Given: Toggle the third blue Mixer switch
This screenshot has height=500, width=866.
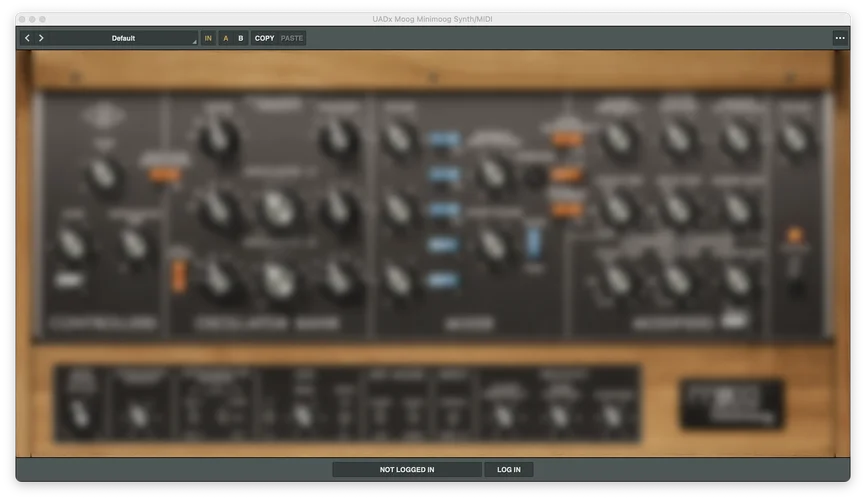Looking at the screenshot, I should click(444, 209).
